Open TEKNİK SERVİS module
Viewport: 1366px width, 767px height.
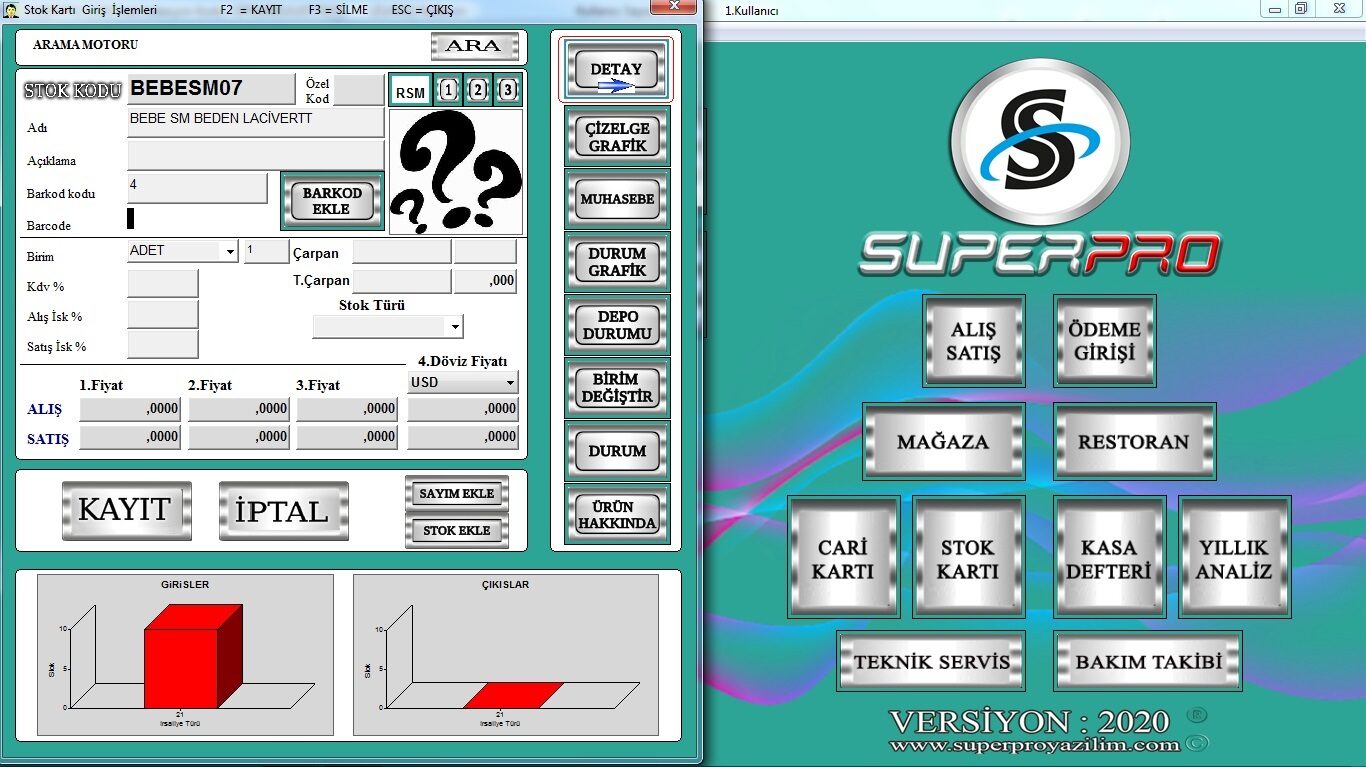(x=931, y=661)
